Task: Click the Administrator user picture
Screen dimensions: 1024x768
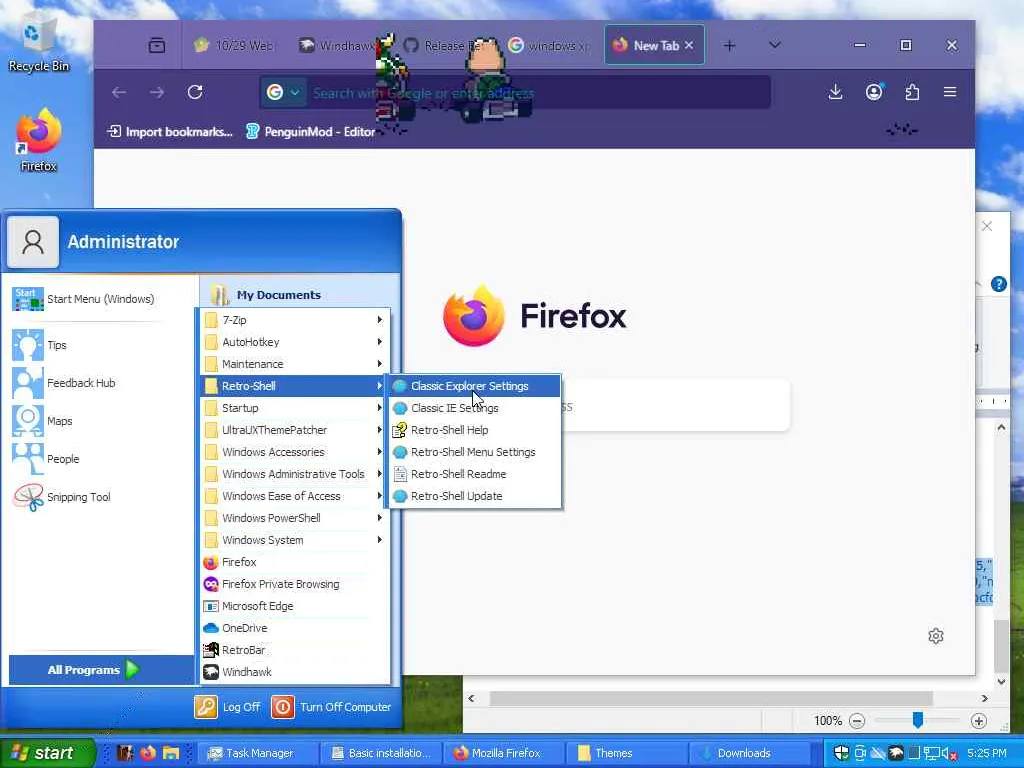Action: [33, 242]
